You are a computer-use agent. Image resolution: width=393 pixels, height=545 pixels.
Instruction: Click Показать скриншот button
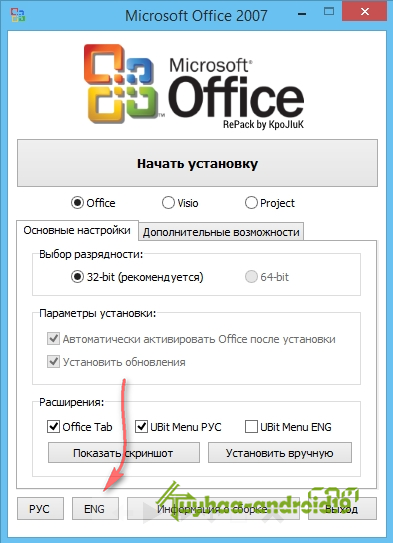point(124,453)
